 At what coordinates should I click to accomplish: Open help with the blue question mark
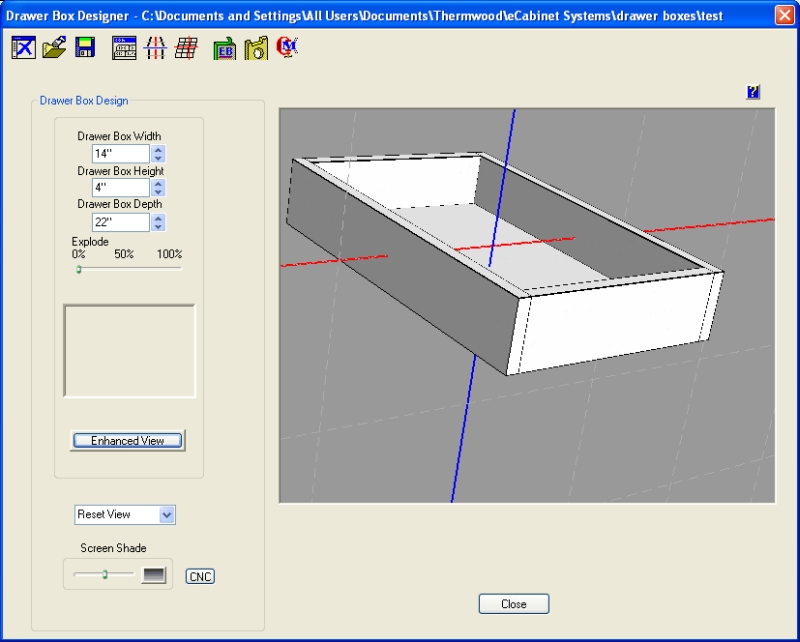(x=753, y=92)
